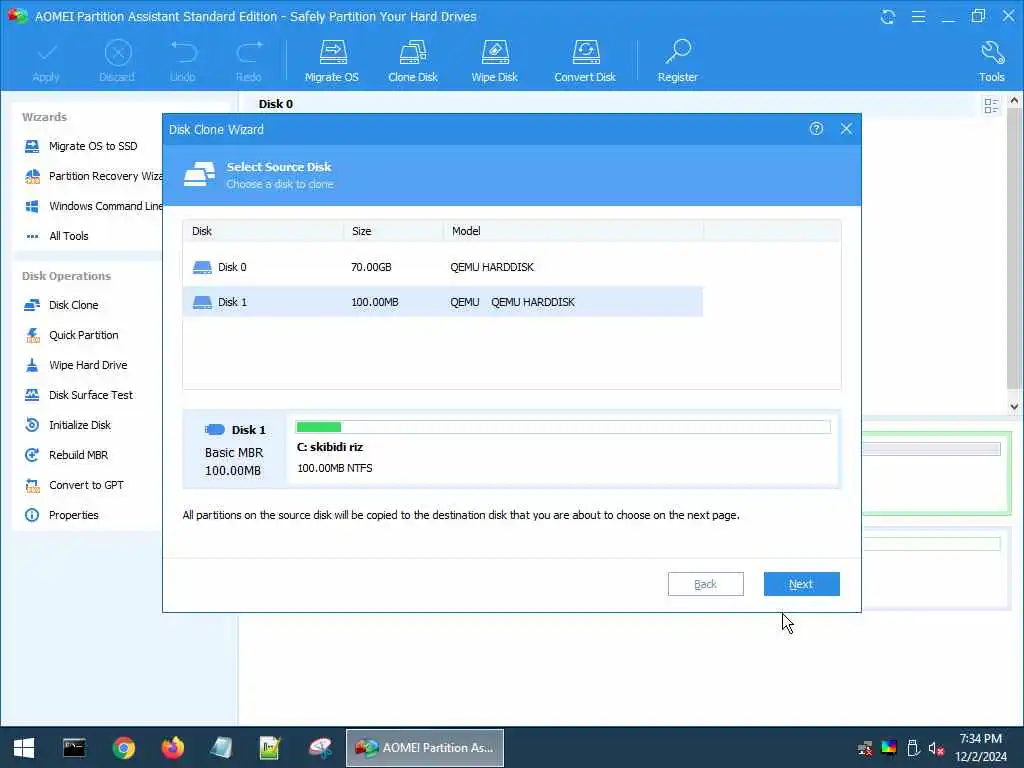Click the Back button in wizard

[705, 584]
